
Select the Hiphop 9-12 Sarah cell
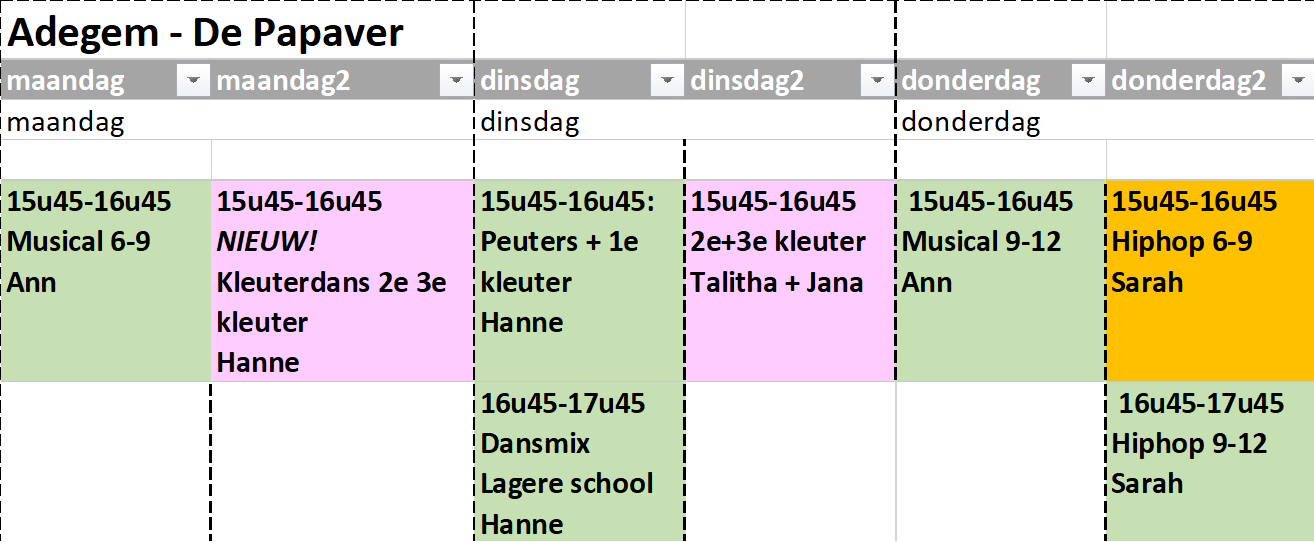click(x=1210, y=462)
